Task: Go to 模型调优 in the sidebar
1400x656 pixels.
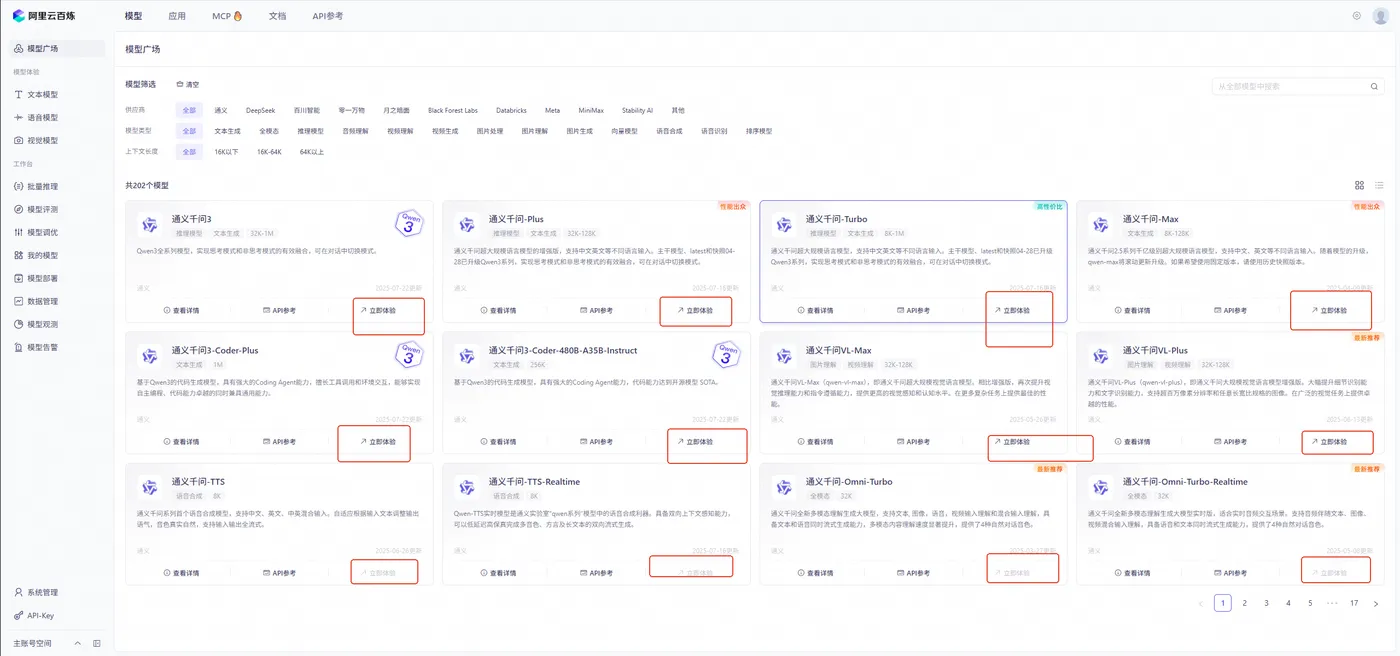Action: (35, 232)
